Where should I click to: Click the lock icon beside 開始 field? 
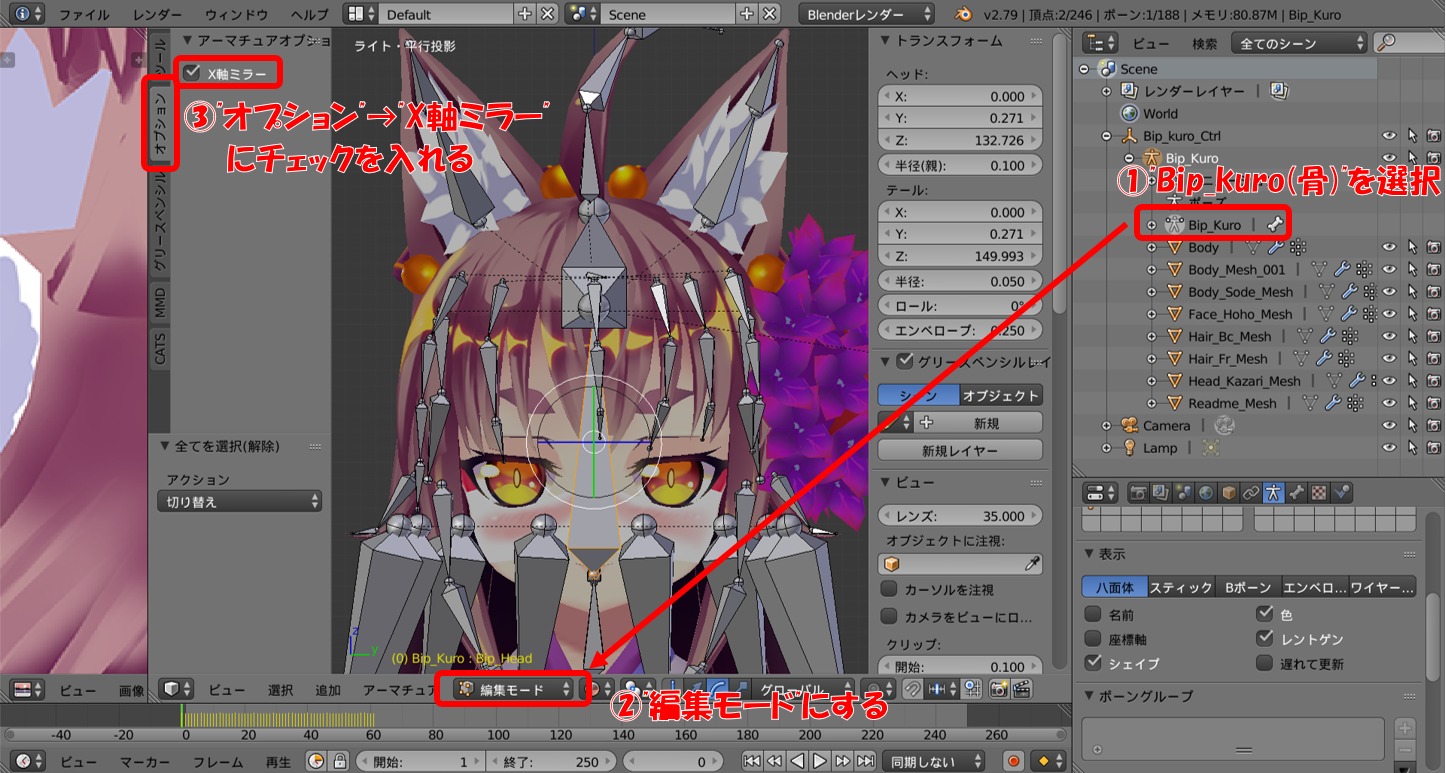[x=340, y=761]
